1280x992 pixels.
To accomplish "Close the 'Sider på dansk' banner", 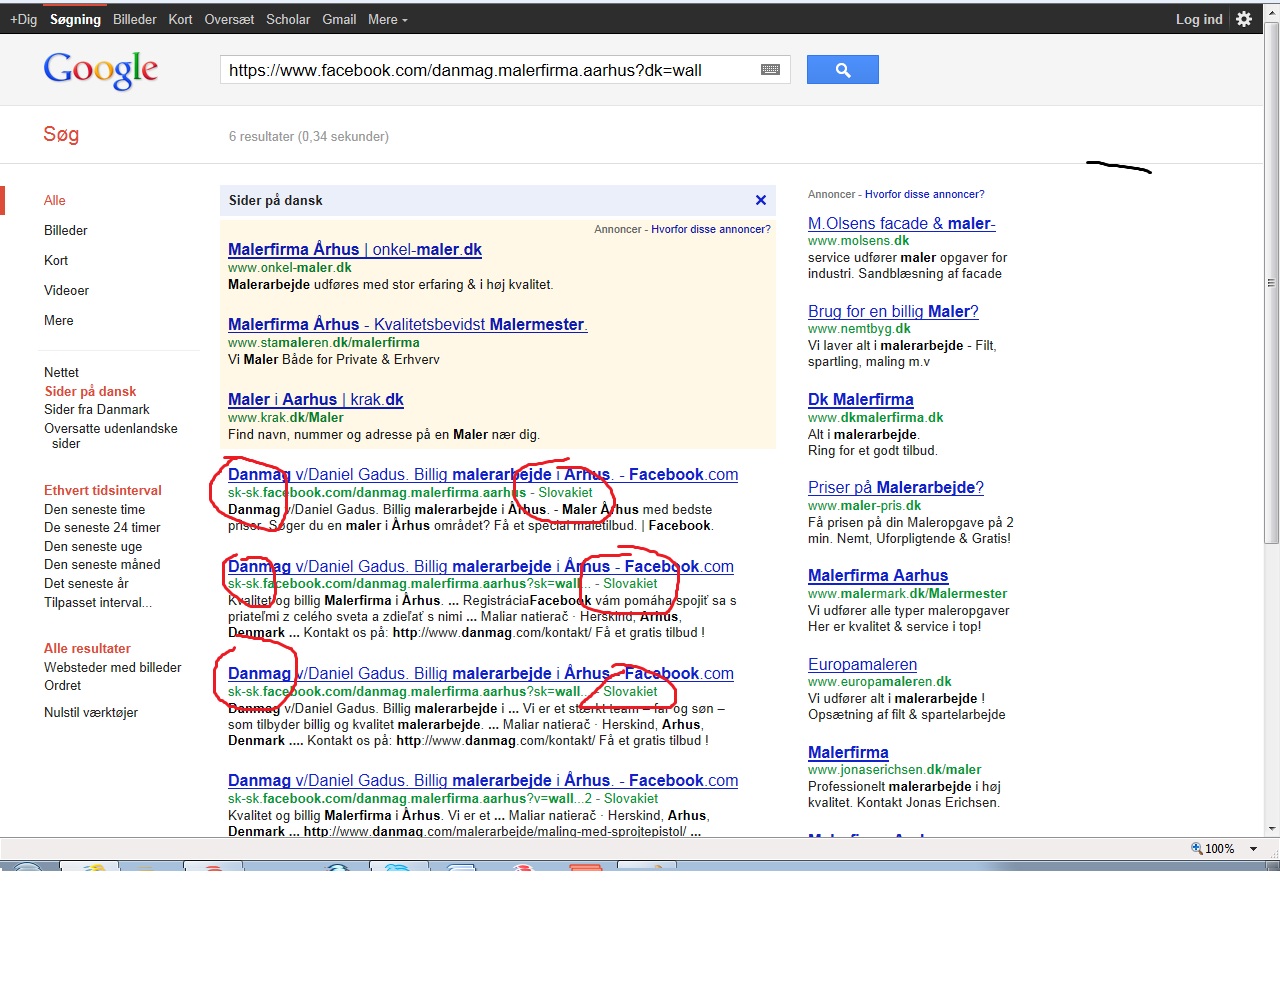I will (x=761, y=200).
